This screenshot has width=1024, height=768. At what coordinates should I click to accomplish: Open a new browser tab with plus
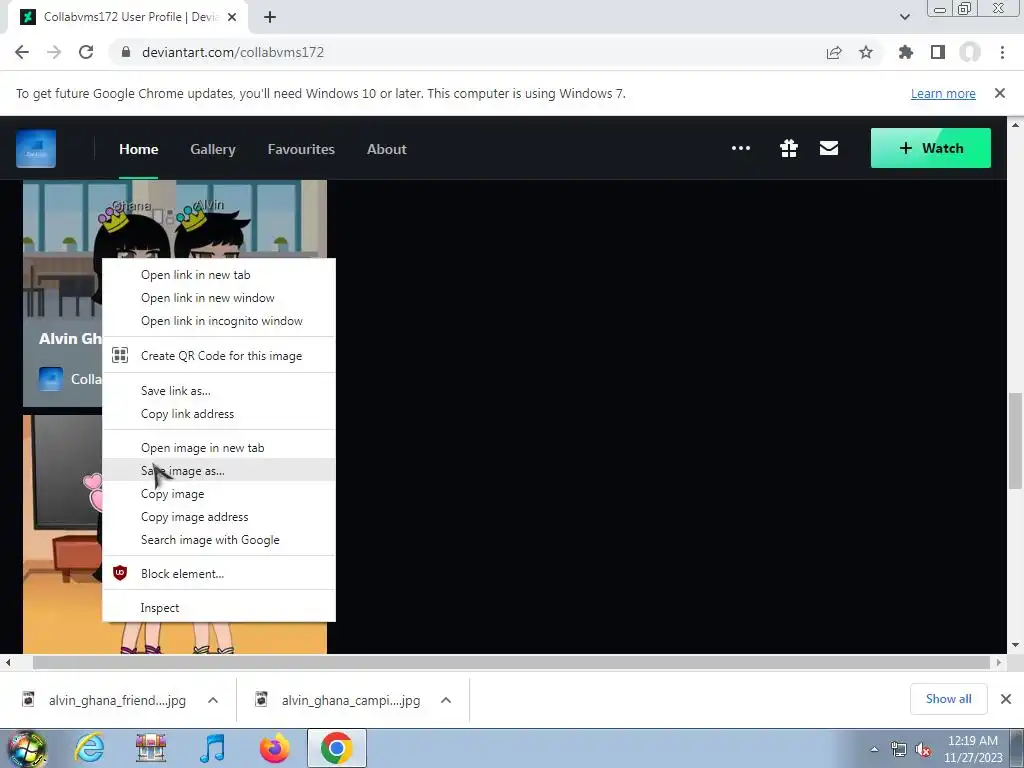click(270, 18)
